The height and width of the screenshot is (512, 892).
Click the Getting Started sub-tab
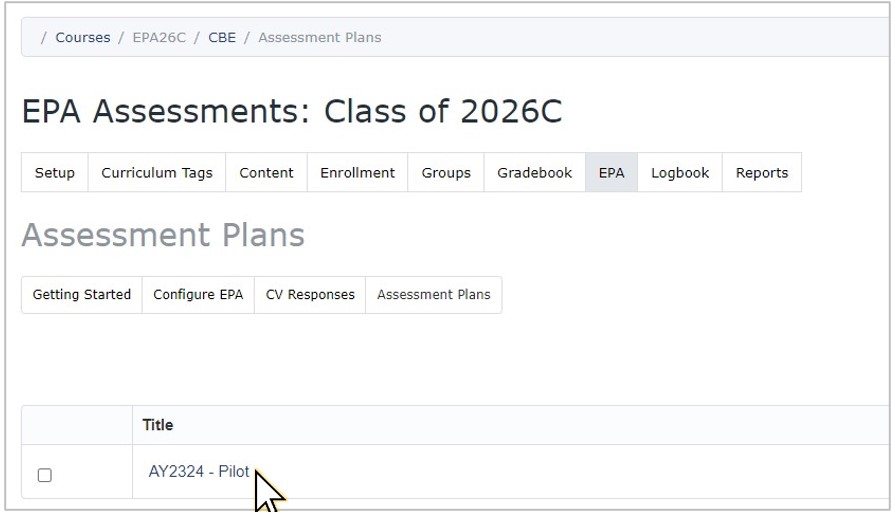tap(82, 295)
